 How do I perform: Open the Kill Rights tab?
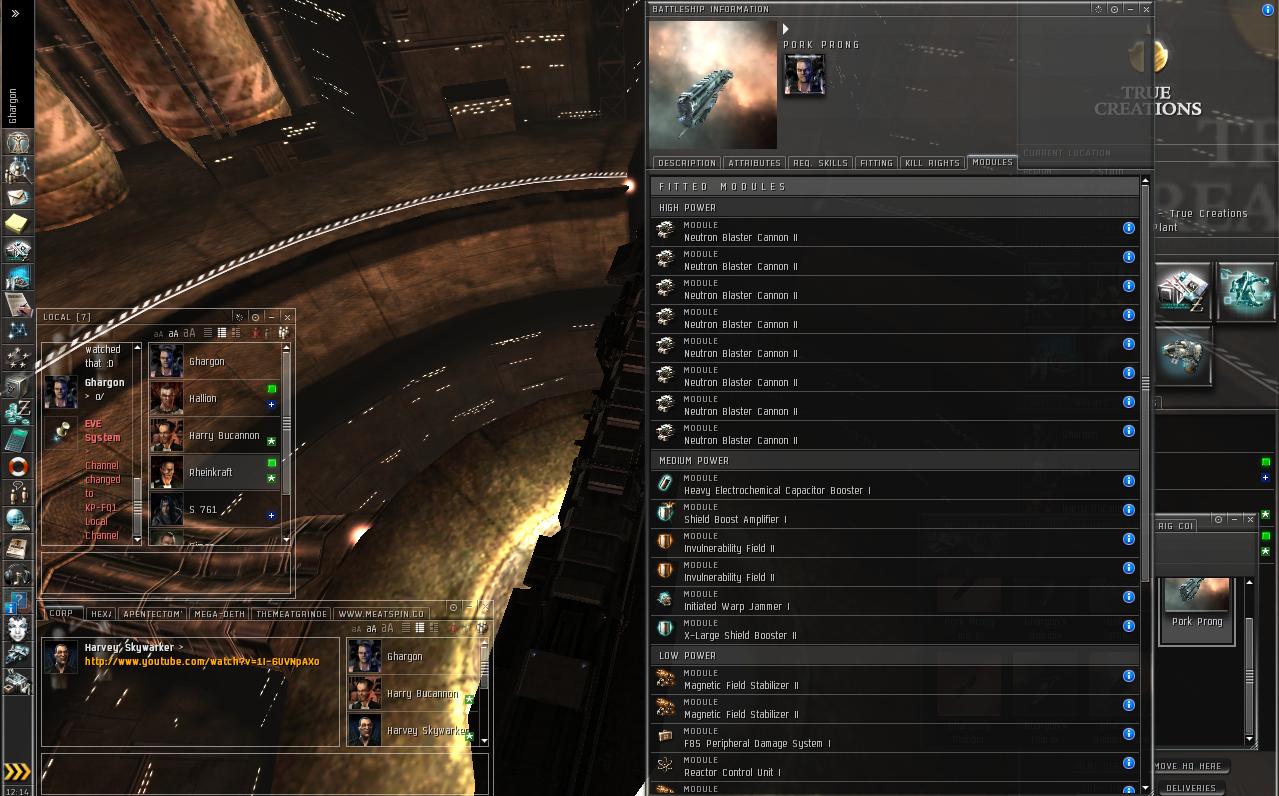pos(932,163)
